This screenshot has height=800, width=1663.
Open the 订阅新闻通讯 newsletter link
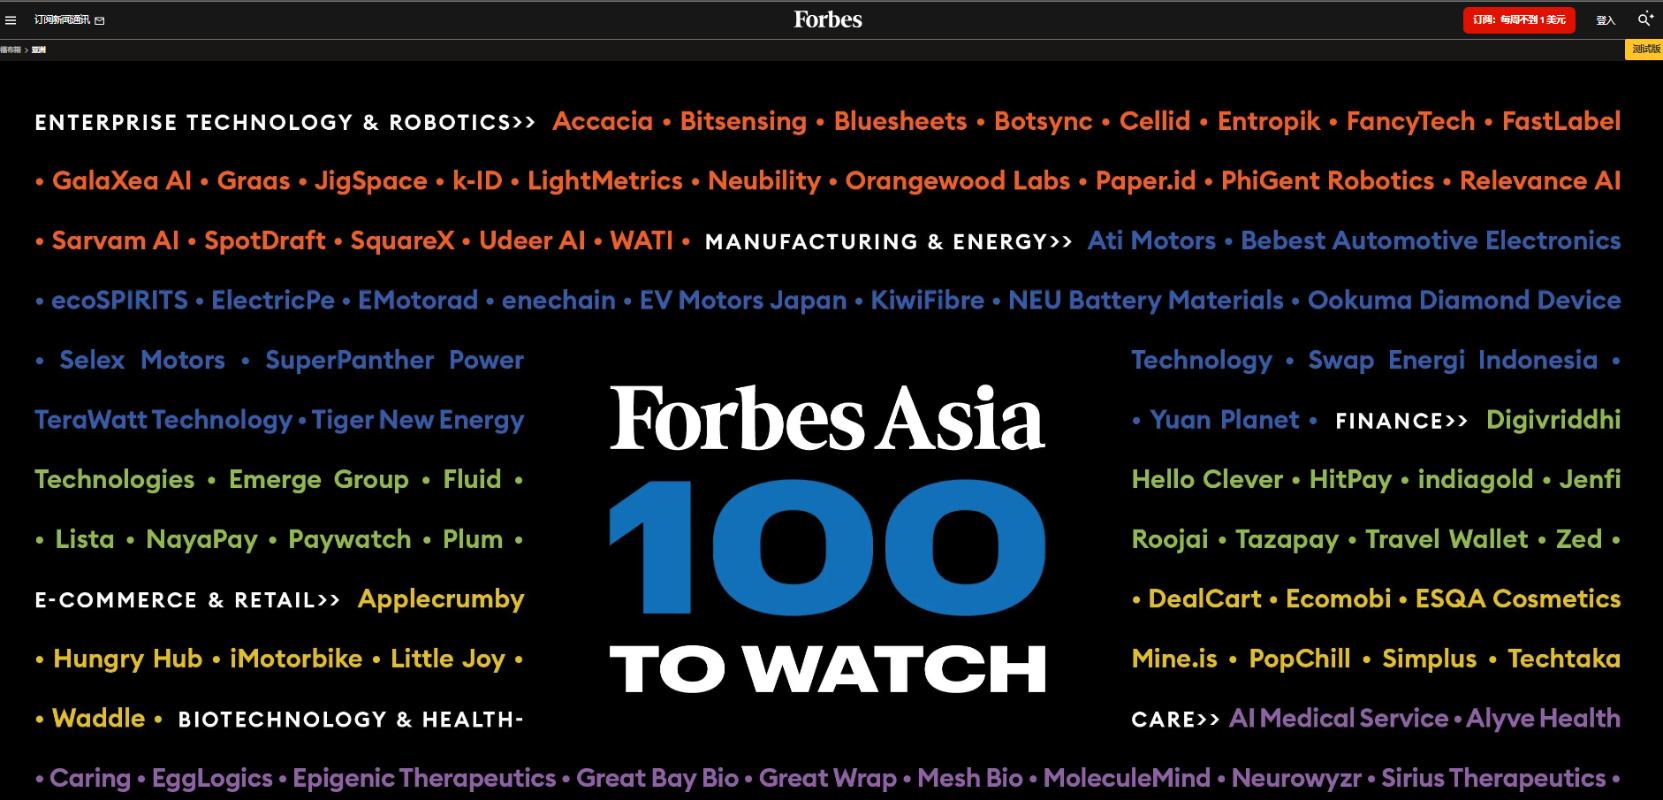(x=62, y=20)
